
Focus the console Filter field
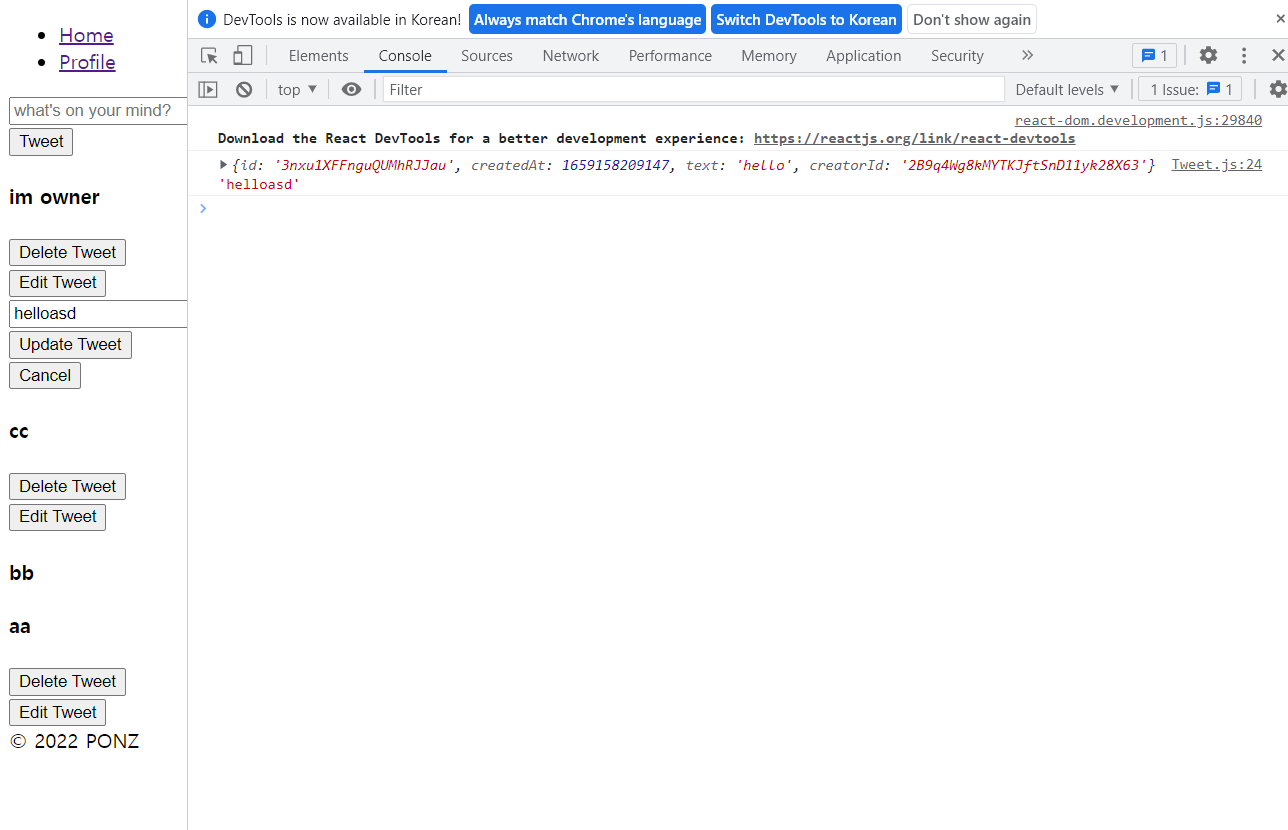(694, 89)
